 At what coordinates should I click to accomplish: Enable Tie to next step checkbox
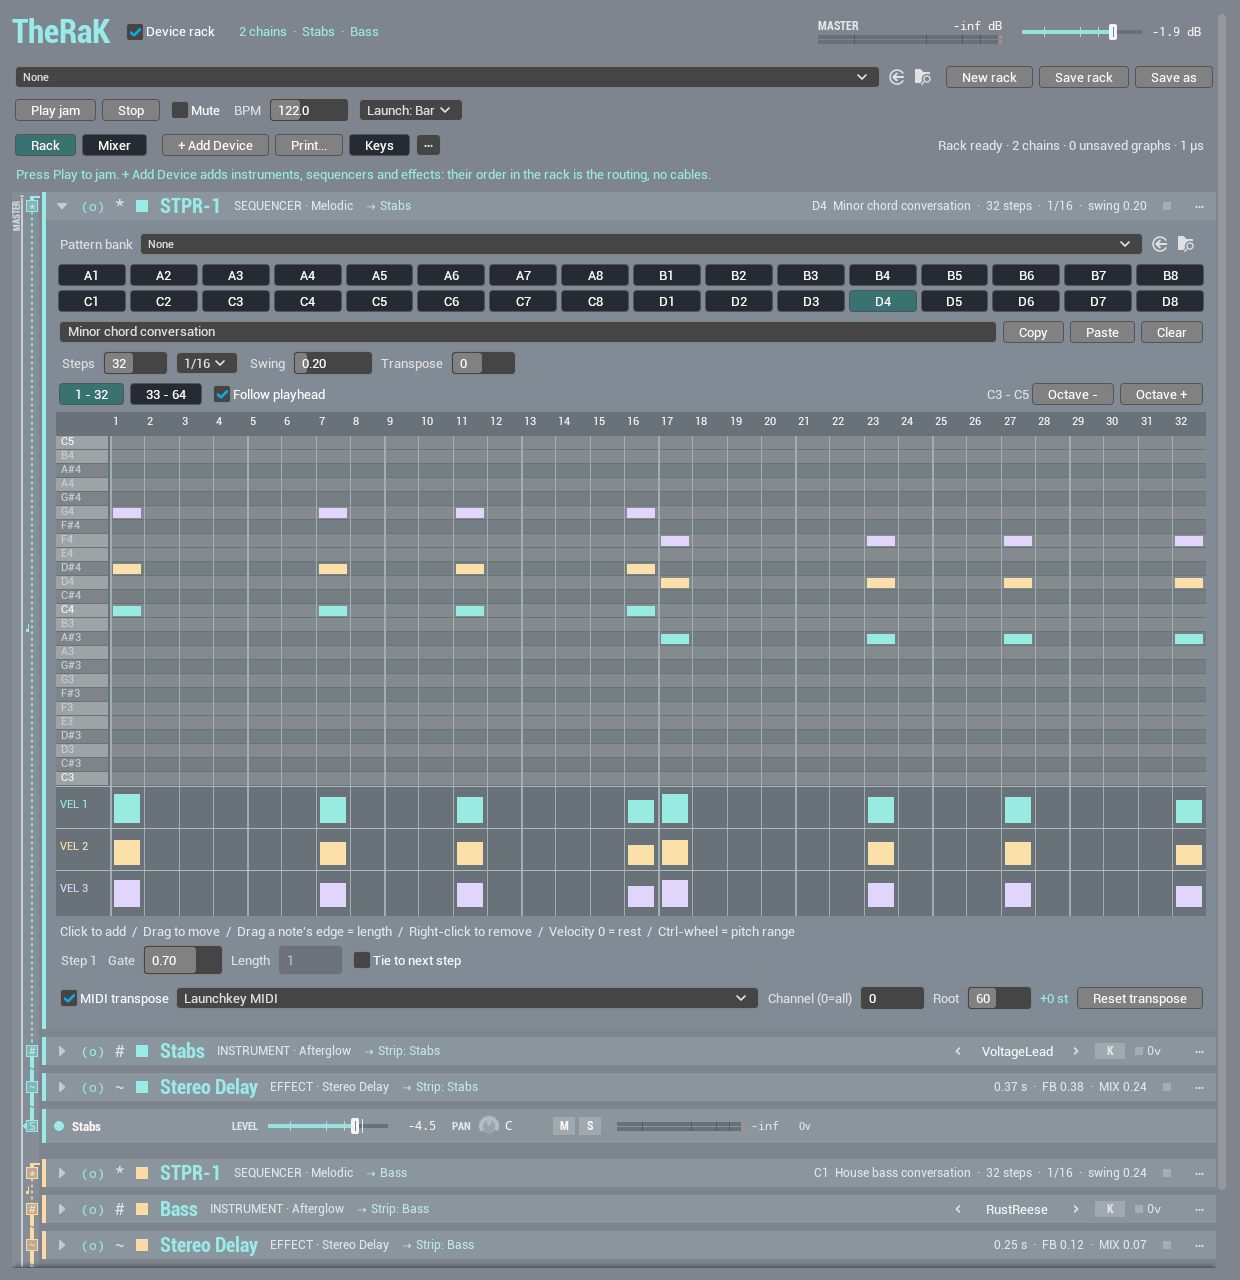(x=362, y=960)
